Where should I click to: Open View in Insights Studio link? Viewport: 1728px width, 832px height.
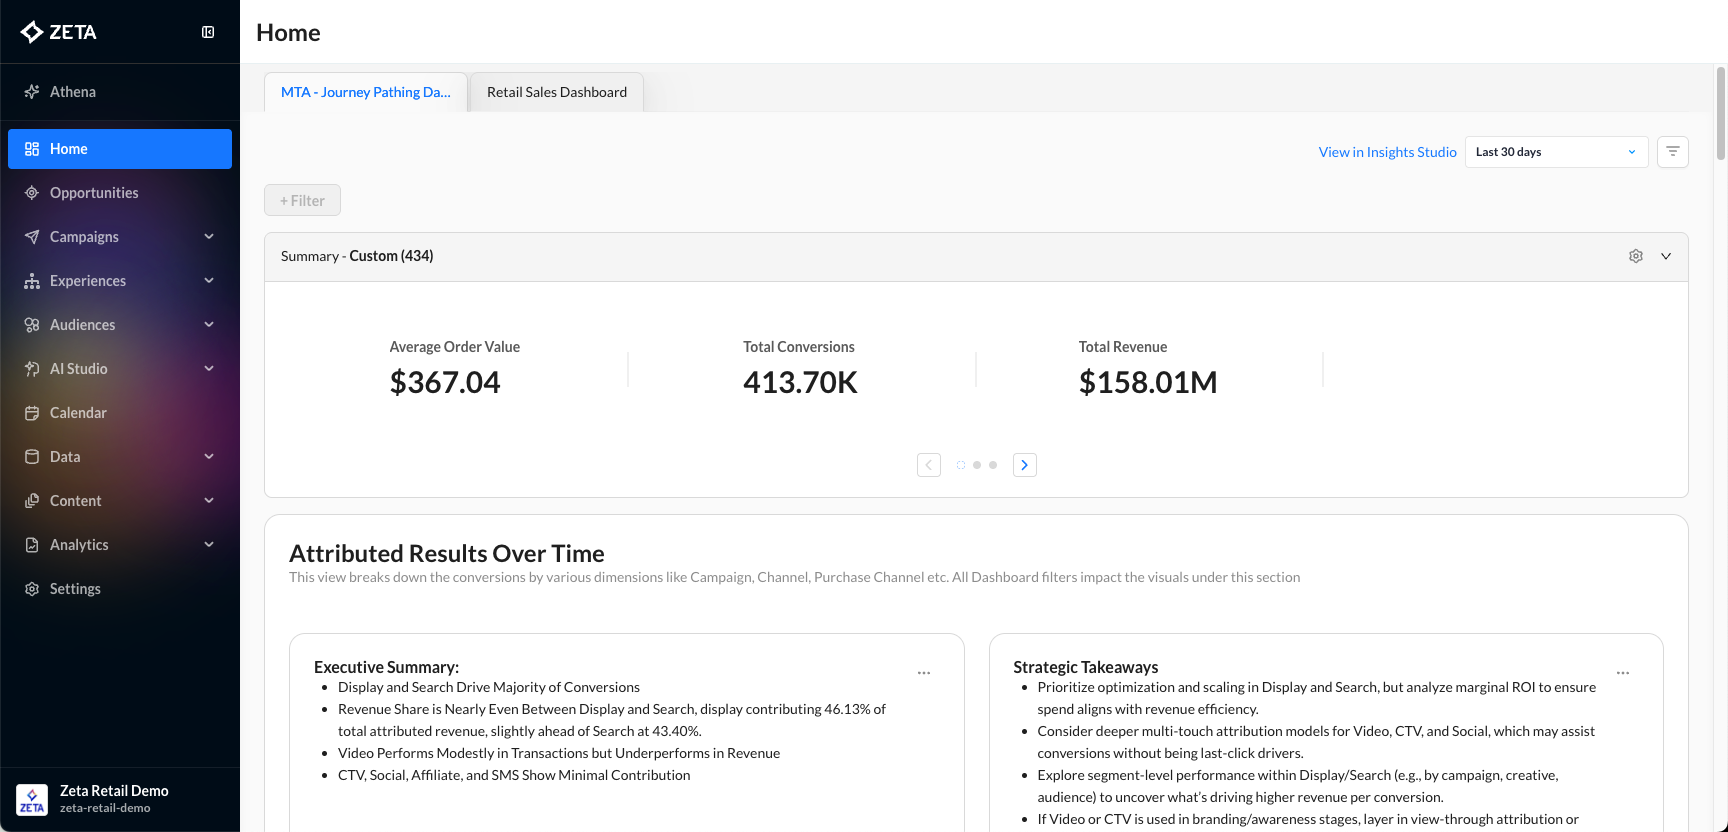(x=1387, y=152)
